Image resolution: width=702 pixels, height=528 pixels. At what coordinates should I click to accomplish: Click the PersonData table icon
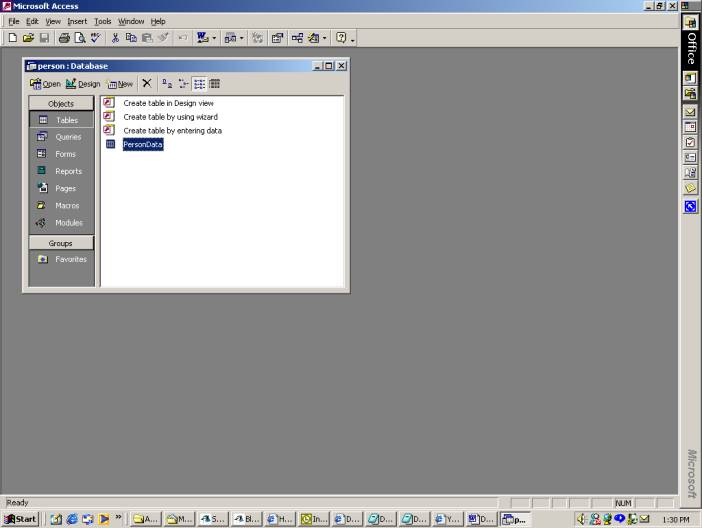coord(110,144)
